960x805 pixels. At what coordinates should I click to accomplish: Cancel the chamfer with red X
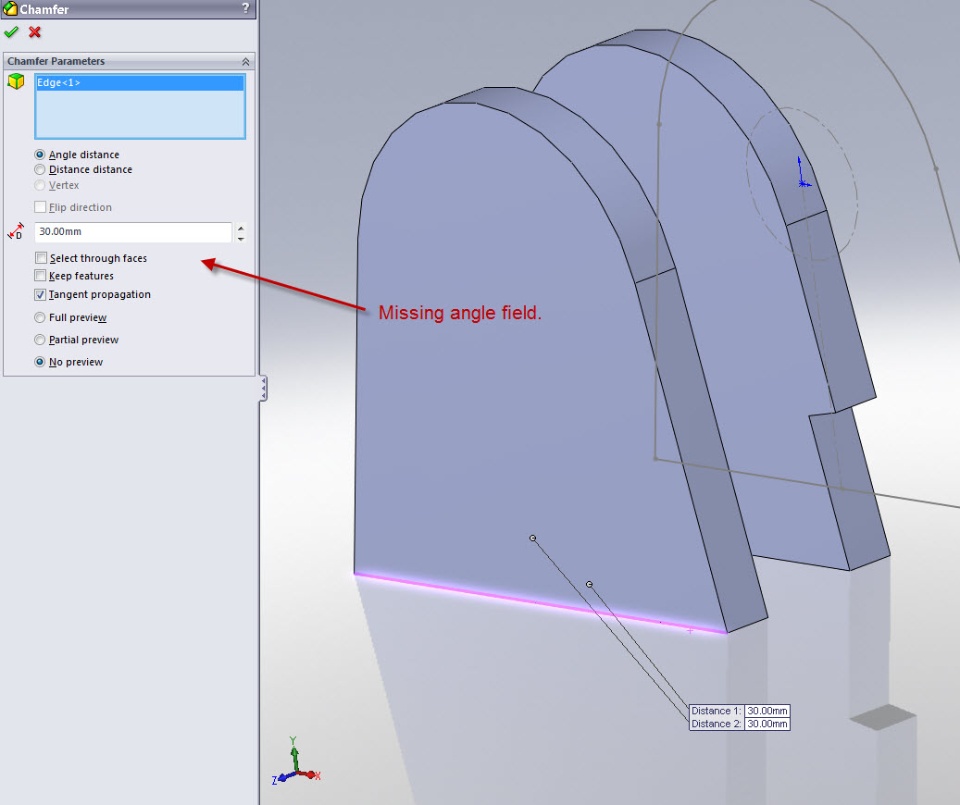[x=35, y=32]
